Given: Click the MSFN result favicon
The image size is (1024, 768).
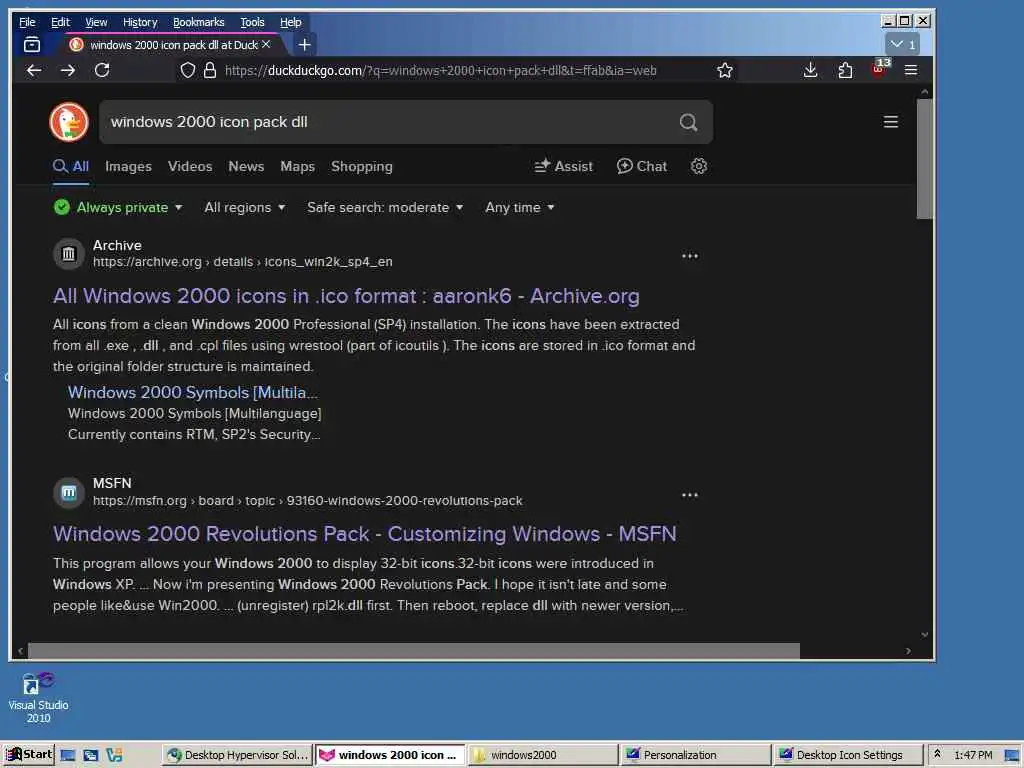Looking at the screenshot, I should pyautogui.click(x=69, y=493).
